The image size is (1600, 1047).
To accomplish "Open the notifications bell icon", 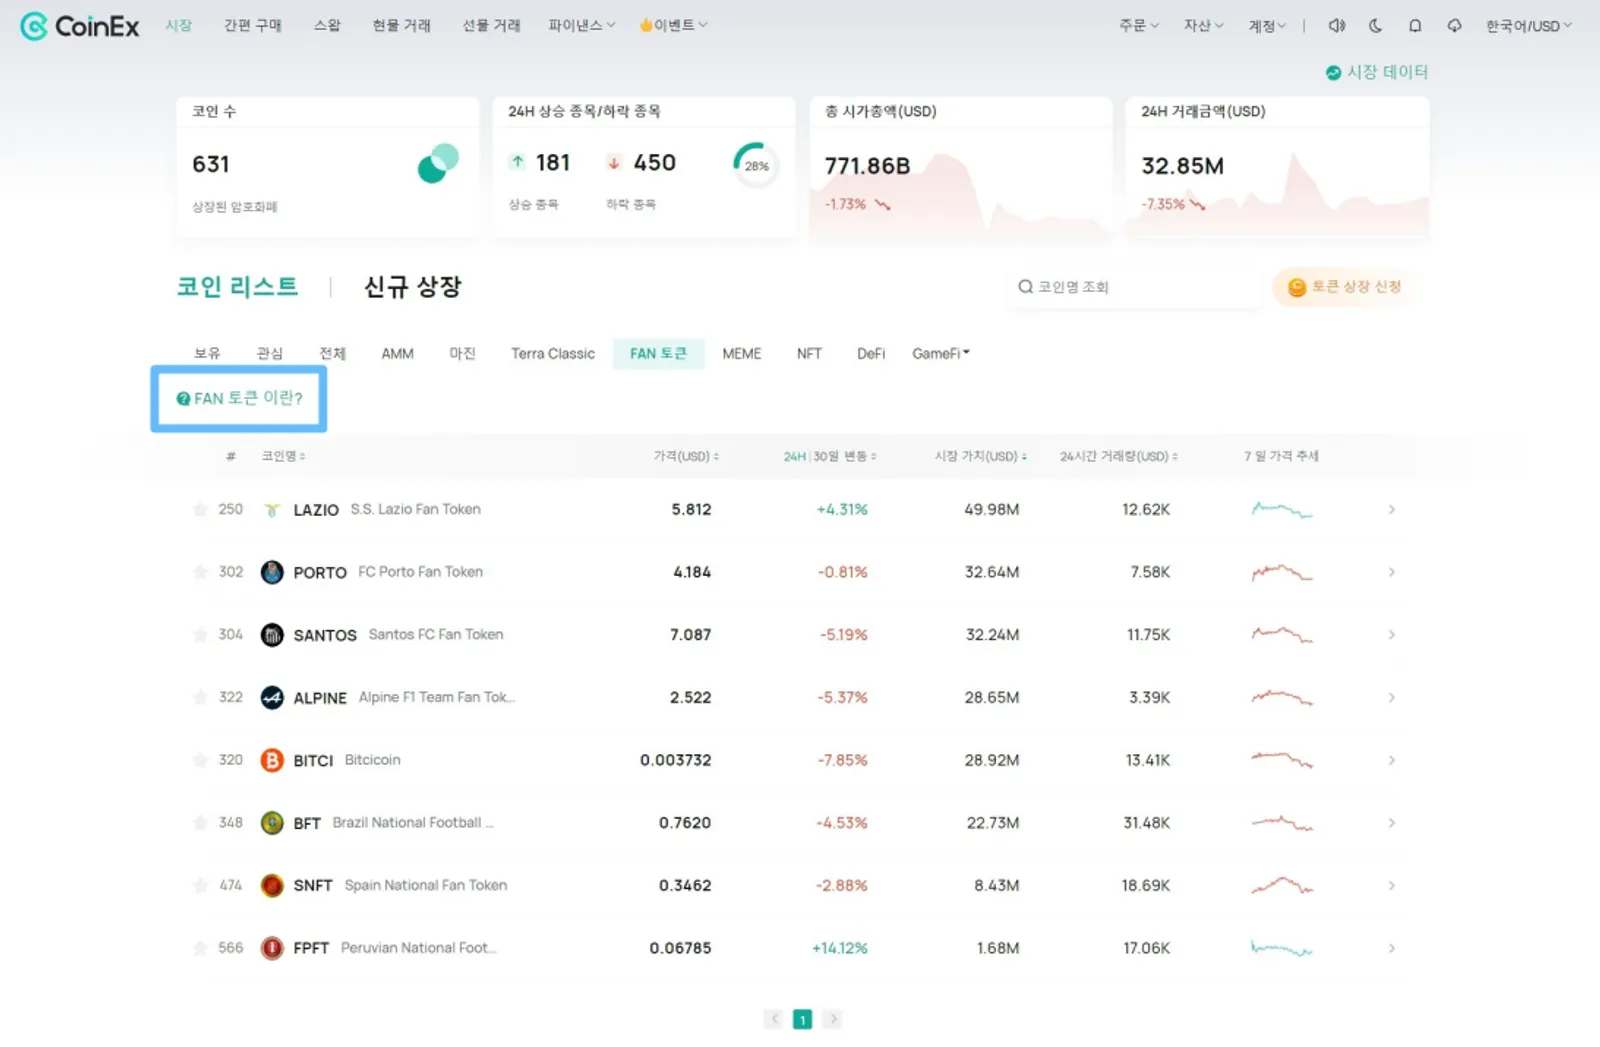I will [1415, 26].
